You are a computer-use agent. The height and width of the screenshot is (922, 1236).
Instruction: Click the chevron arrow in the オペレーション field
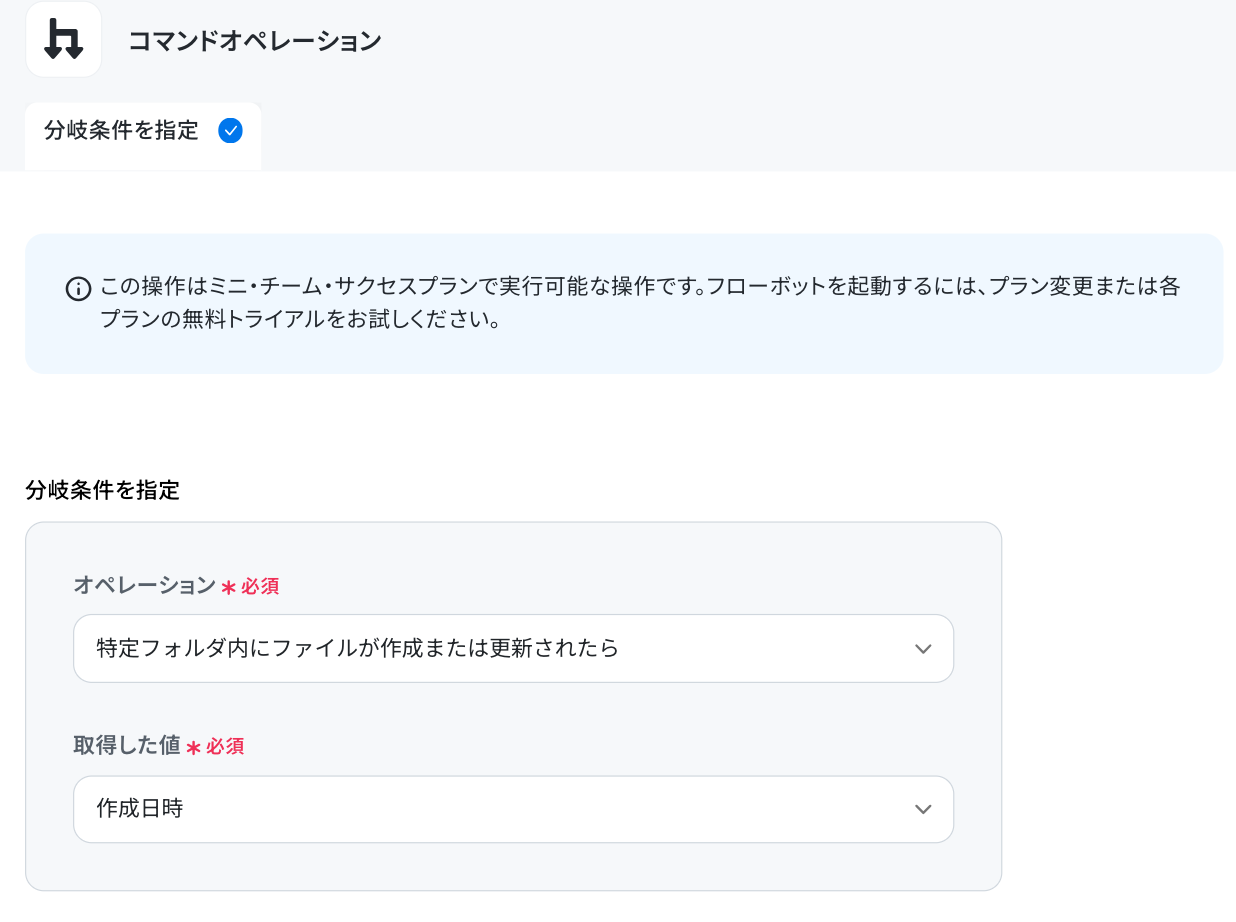(923, 649)
